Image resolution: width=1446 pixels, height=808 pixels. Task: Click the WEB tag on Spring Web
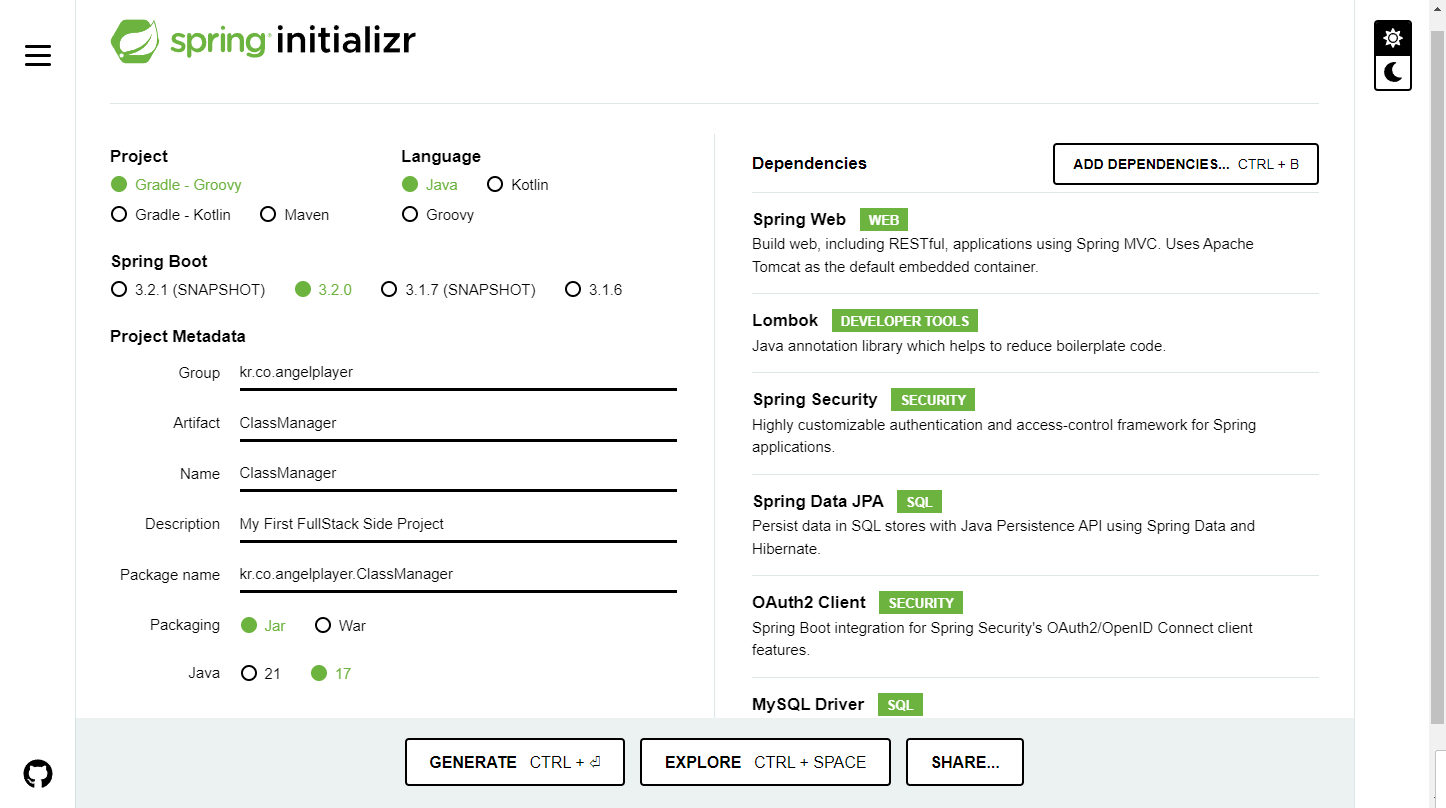coord(884,220)
